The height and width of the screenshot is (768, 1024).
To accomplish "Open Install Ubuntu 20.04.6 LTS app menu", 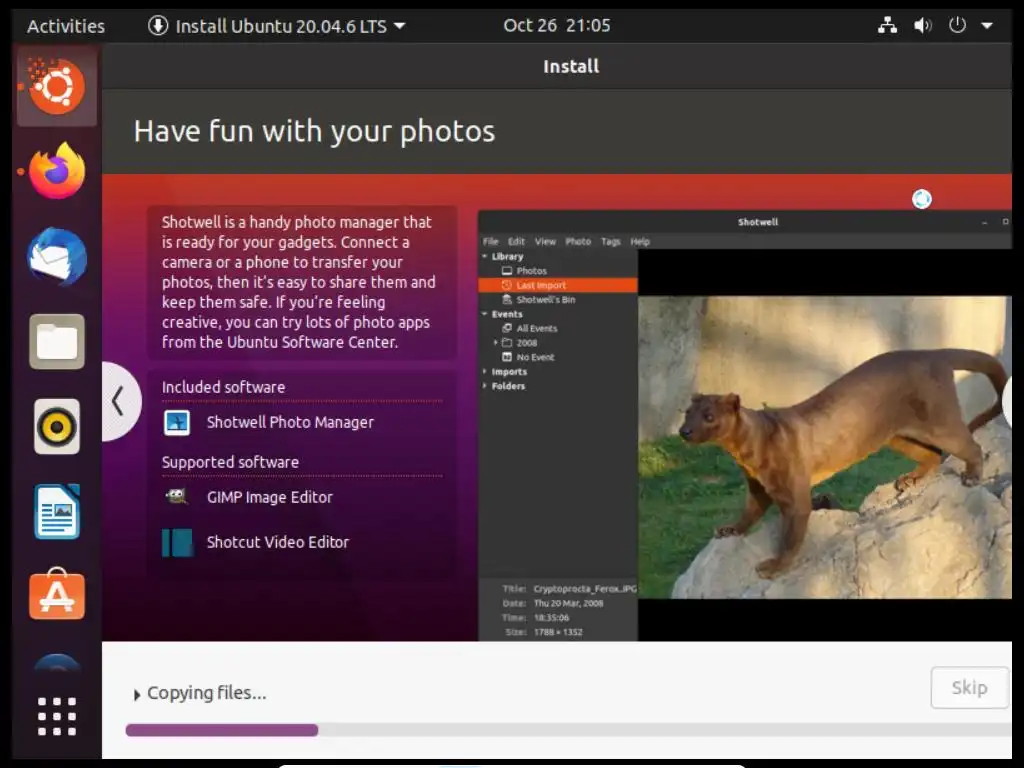I will [276, 26].
